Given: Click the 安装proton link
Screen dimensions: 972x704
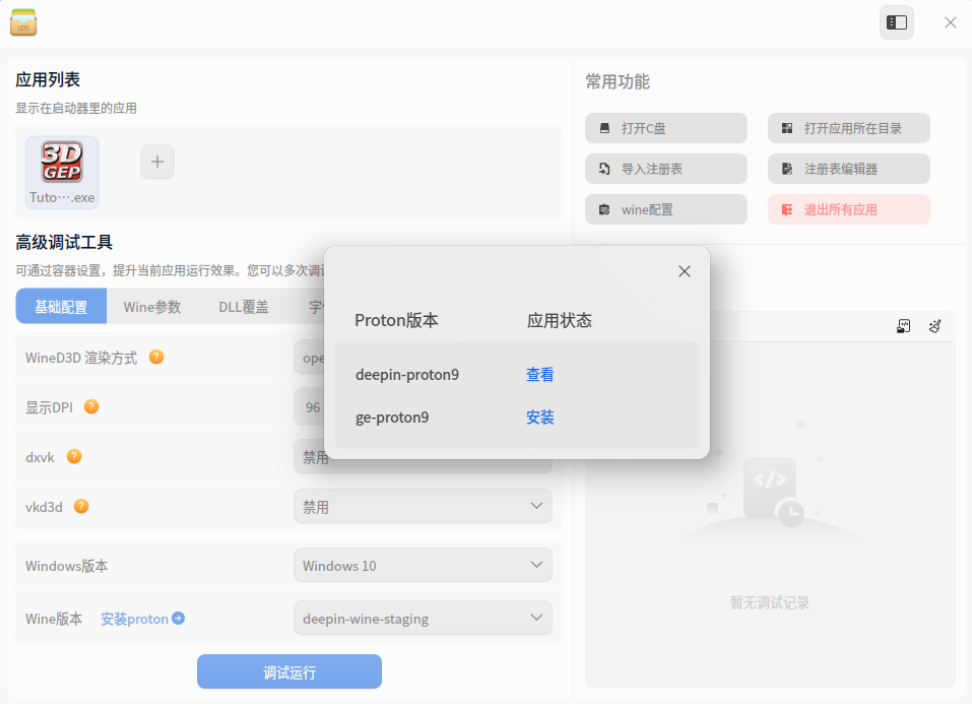Looking at the screenshot, I should (x=135, y=618).
